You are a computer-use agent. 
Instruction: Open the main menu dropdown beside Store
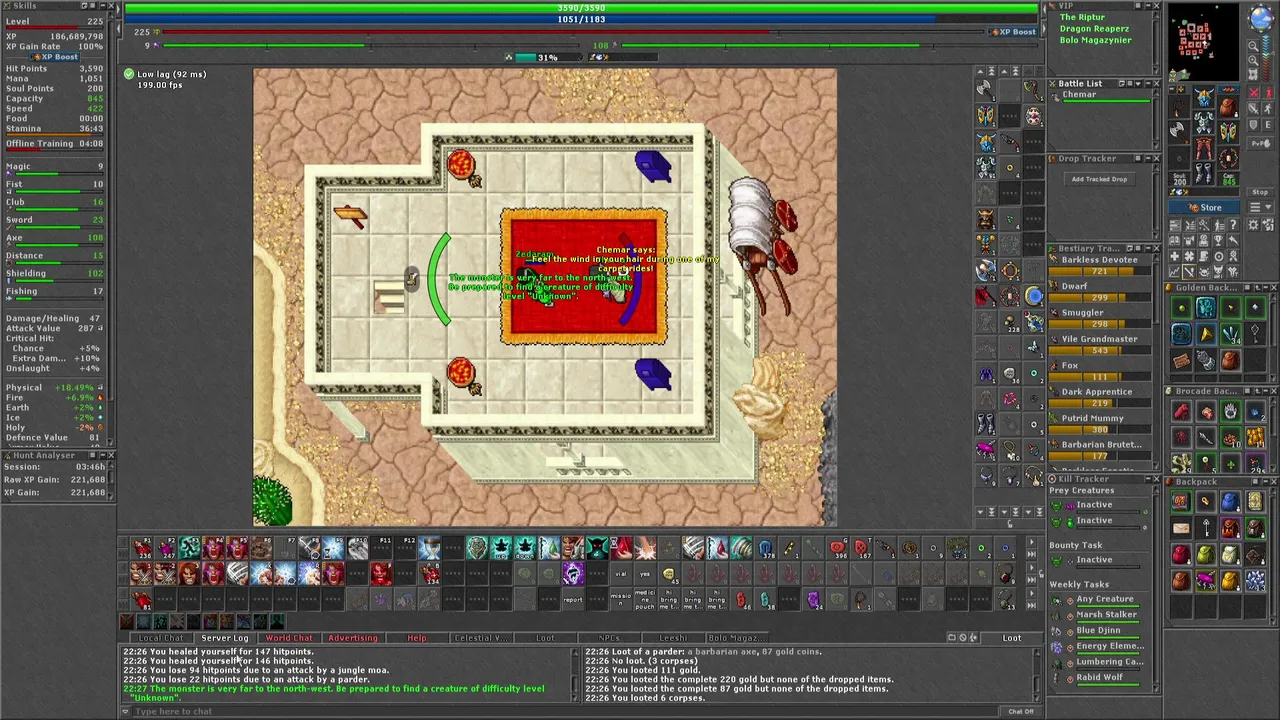click(1261, 207)
